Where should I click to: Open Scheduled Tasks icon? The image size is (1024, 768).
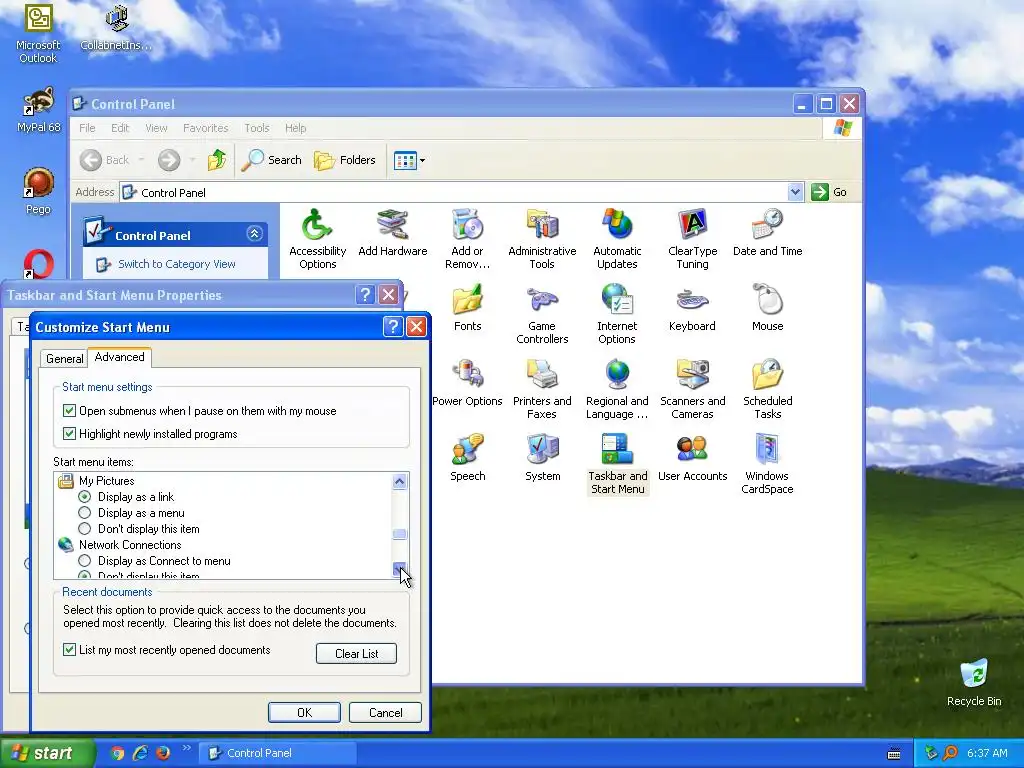[767, 389]
